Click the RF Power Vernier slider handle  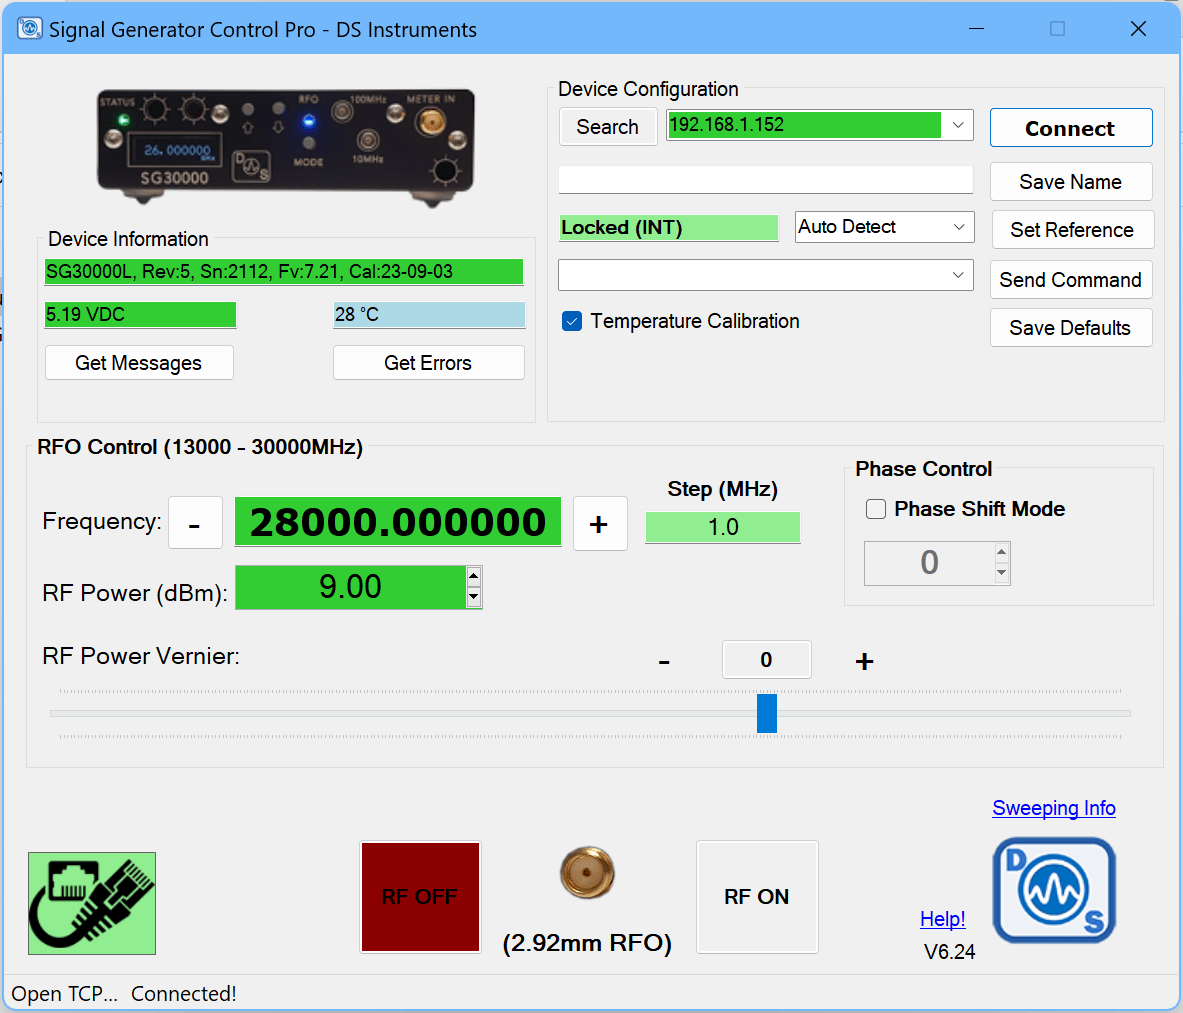click(767, 713)
